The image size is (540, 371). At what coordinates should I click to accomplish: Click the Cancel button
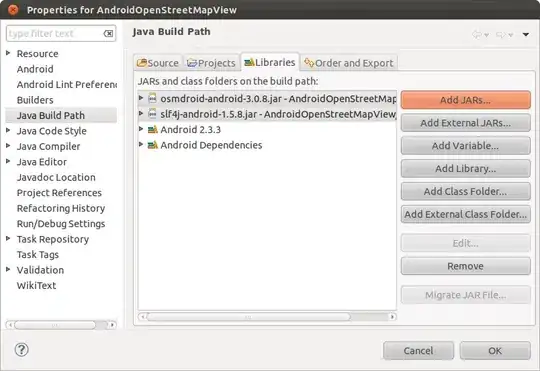point(418,351)
